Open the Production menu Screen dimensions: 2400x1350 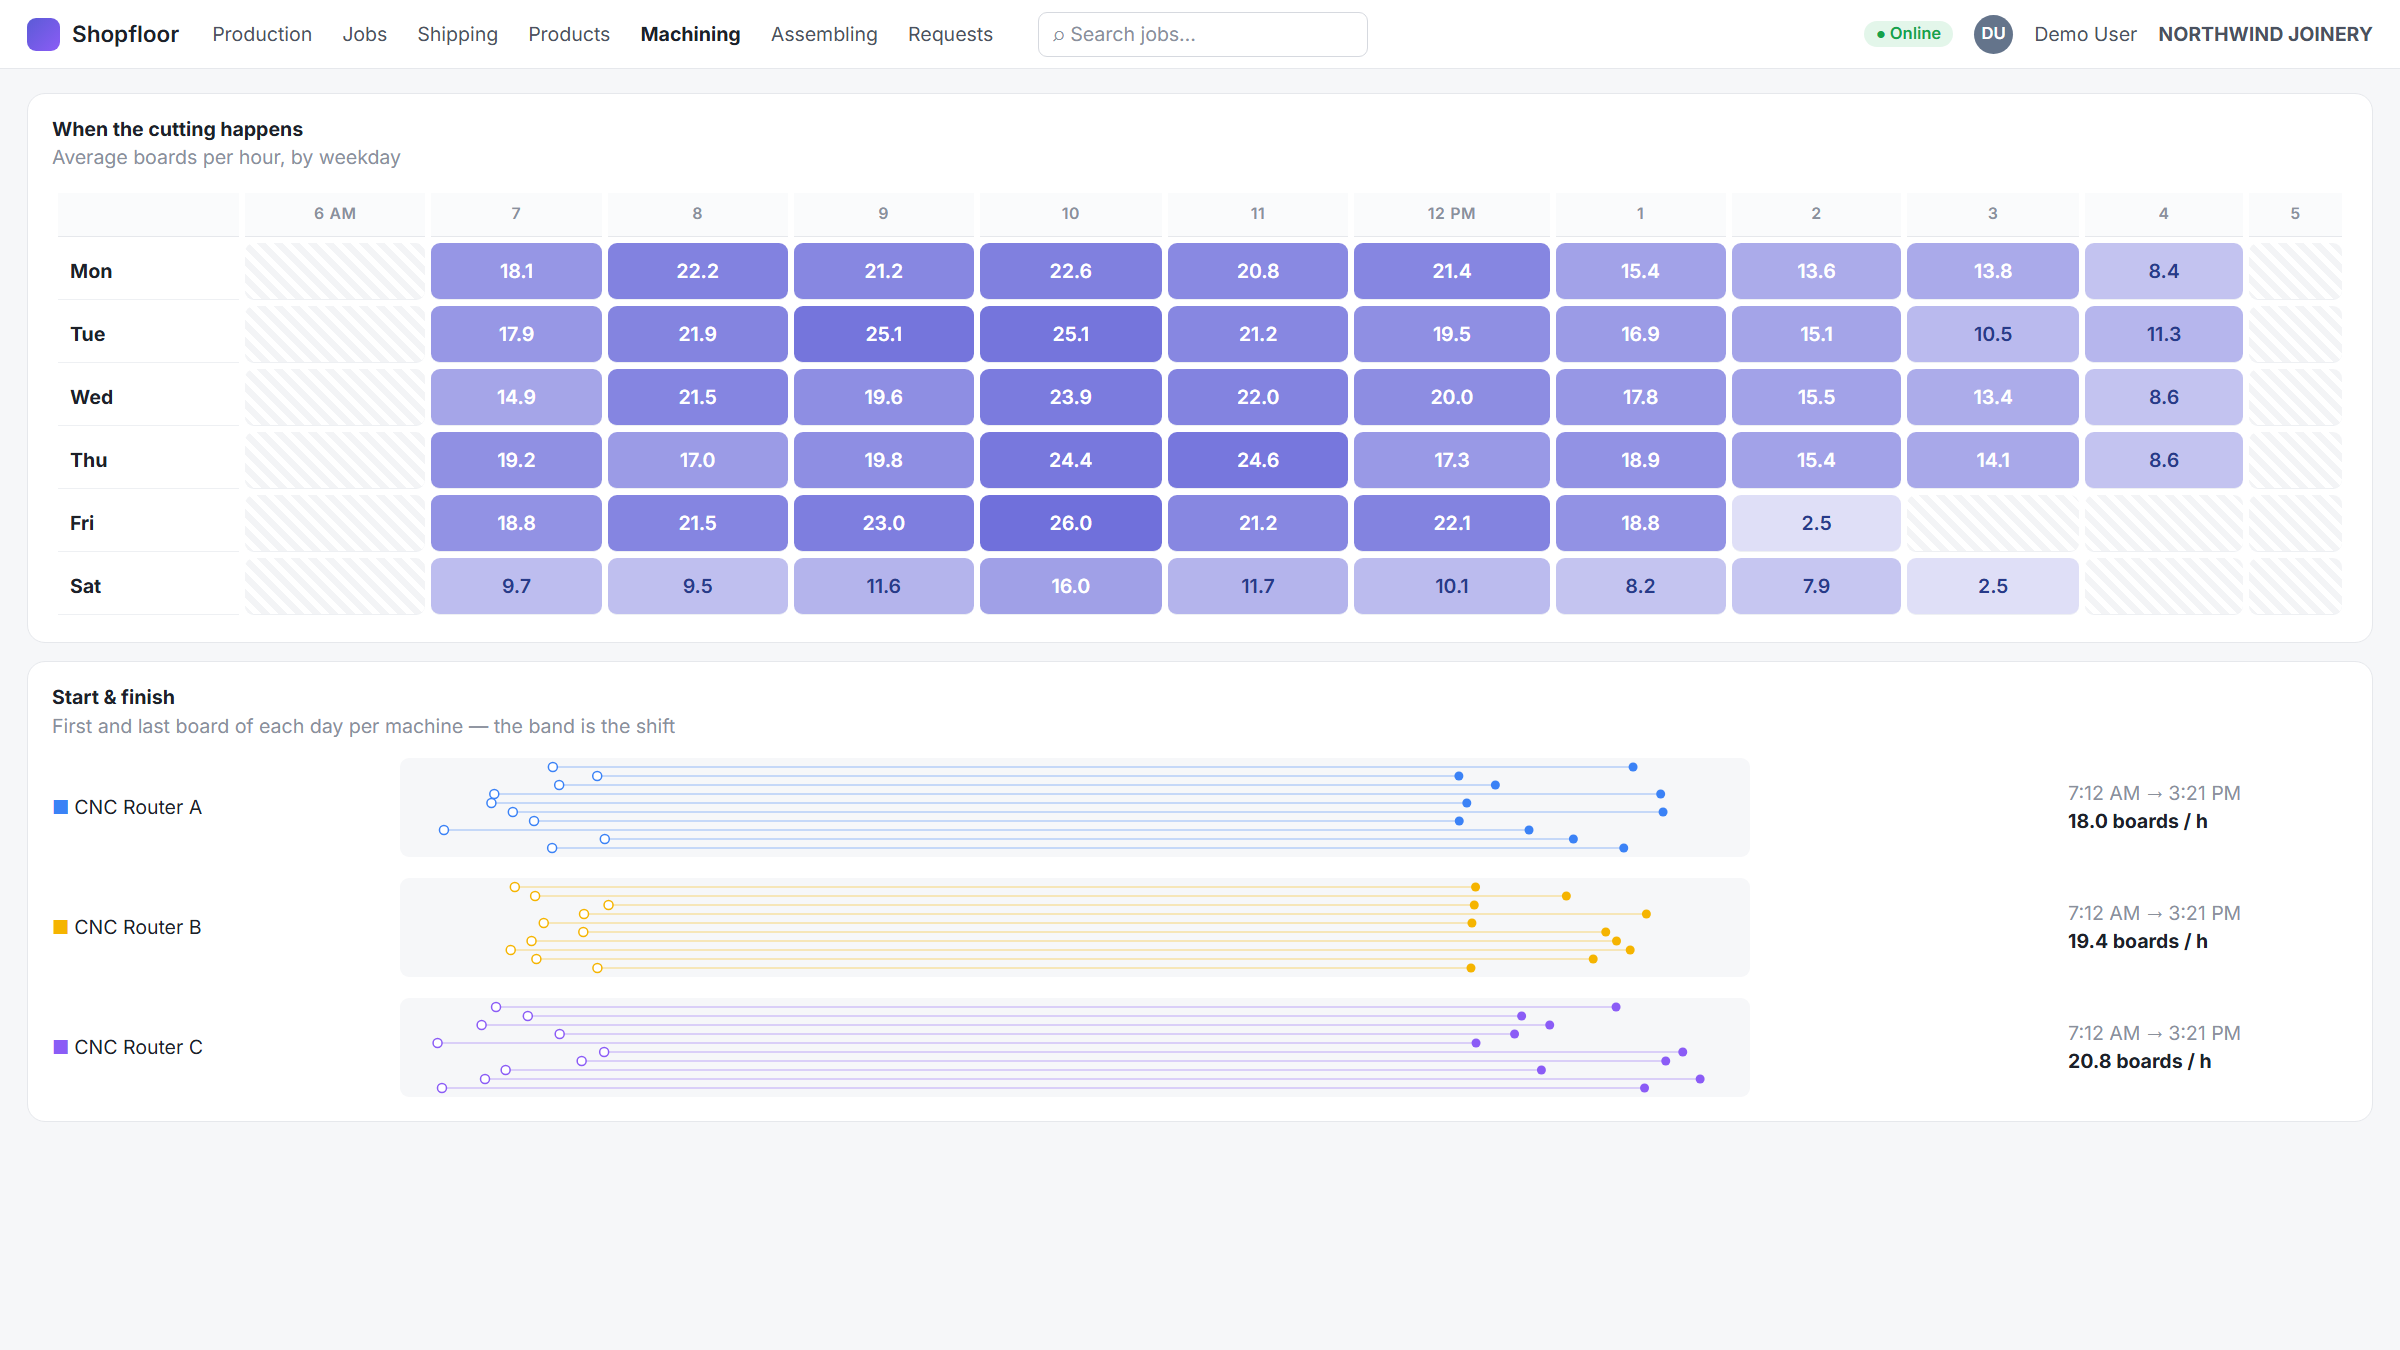[x=262, y=34]
